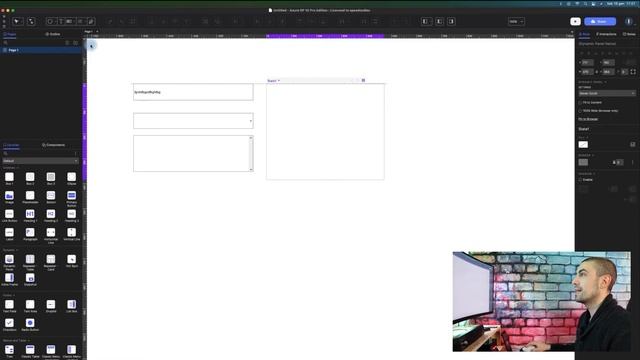Open the white Fill color swatch
The image size is (640, 360).
[x=583, y=144]
